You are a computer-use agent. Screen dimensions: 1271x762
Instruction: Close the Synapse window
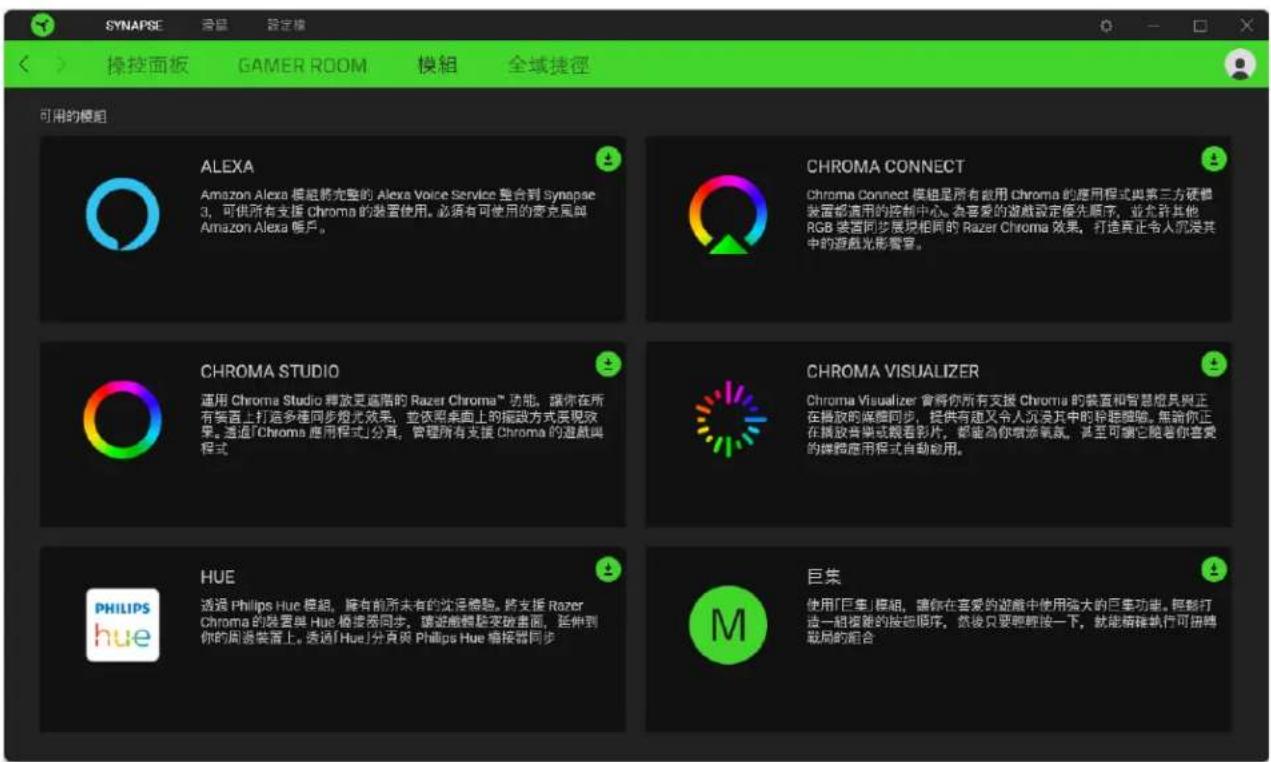pyautogui.click(x=1246, y=26)
